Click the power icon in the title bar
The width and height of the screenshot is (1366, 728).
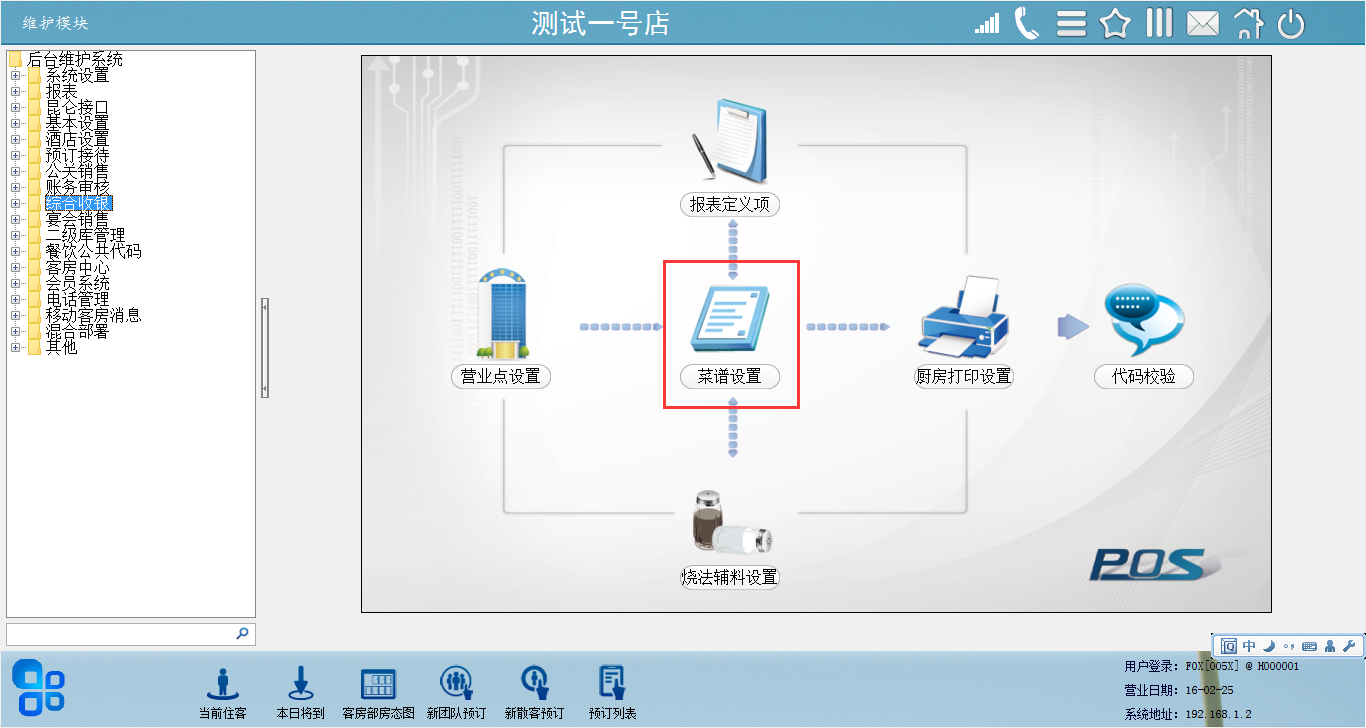tap(1291, 23)
